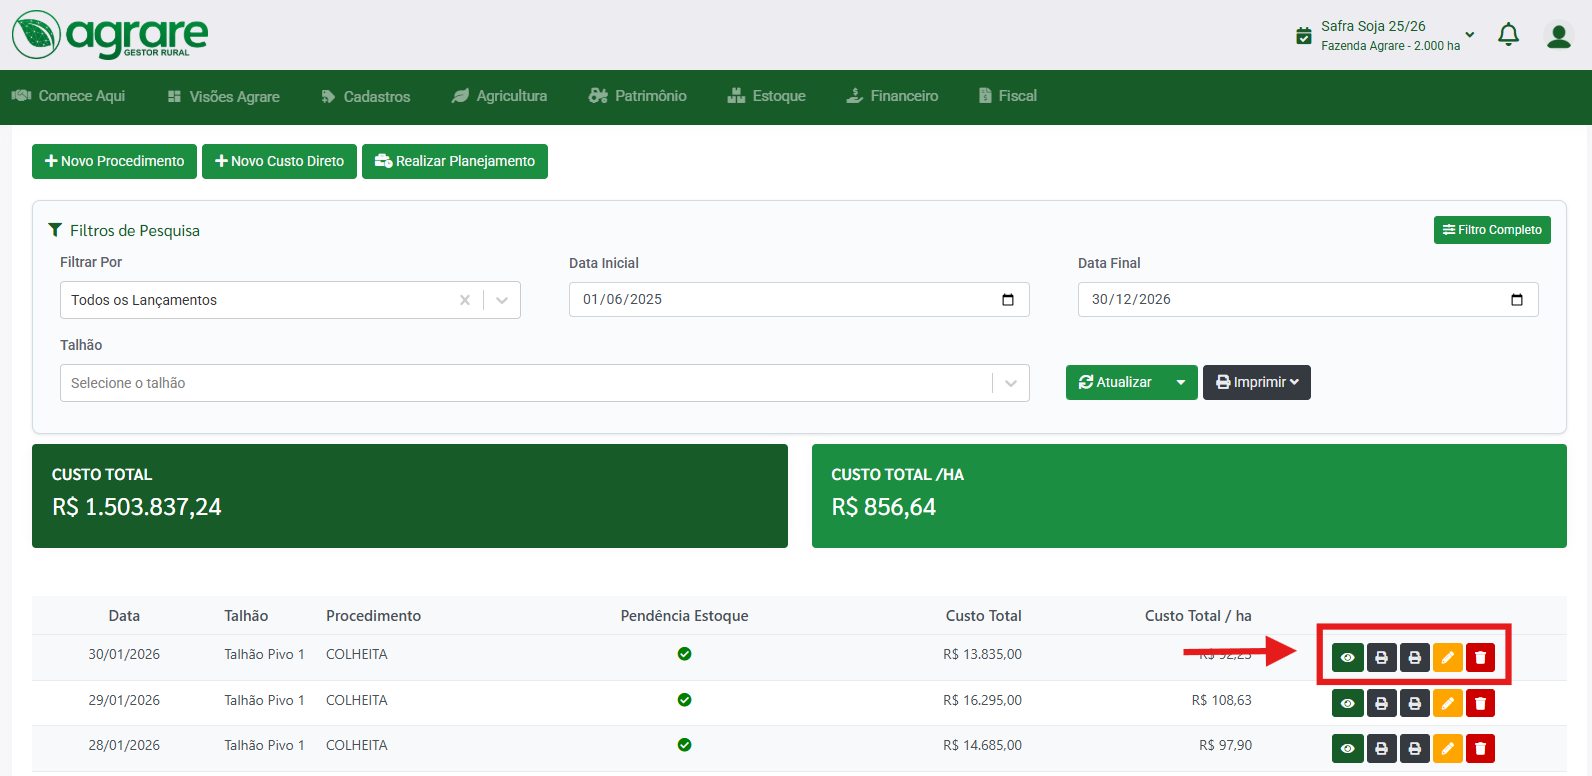The width and height of the screenshot is (1592, 776).
Task: Open the Financeiro menu
Action: 892,96
